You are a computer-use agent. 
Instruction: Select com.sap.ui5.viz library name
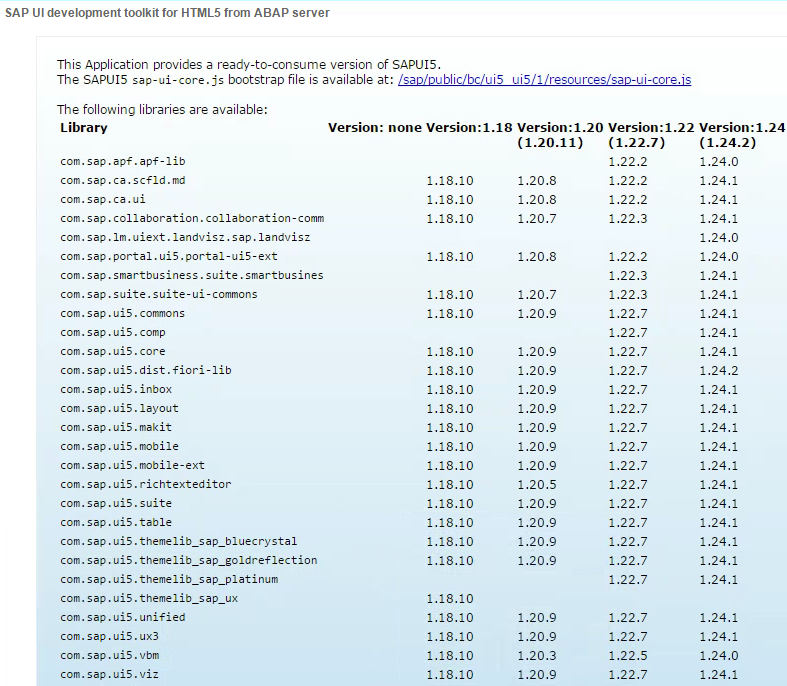[109, 674]
